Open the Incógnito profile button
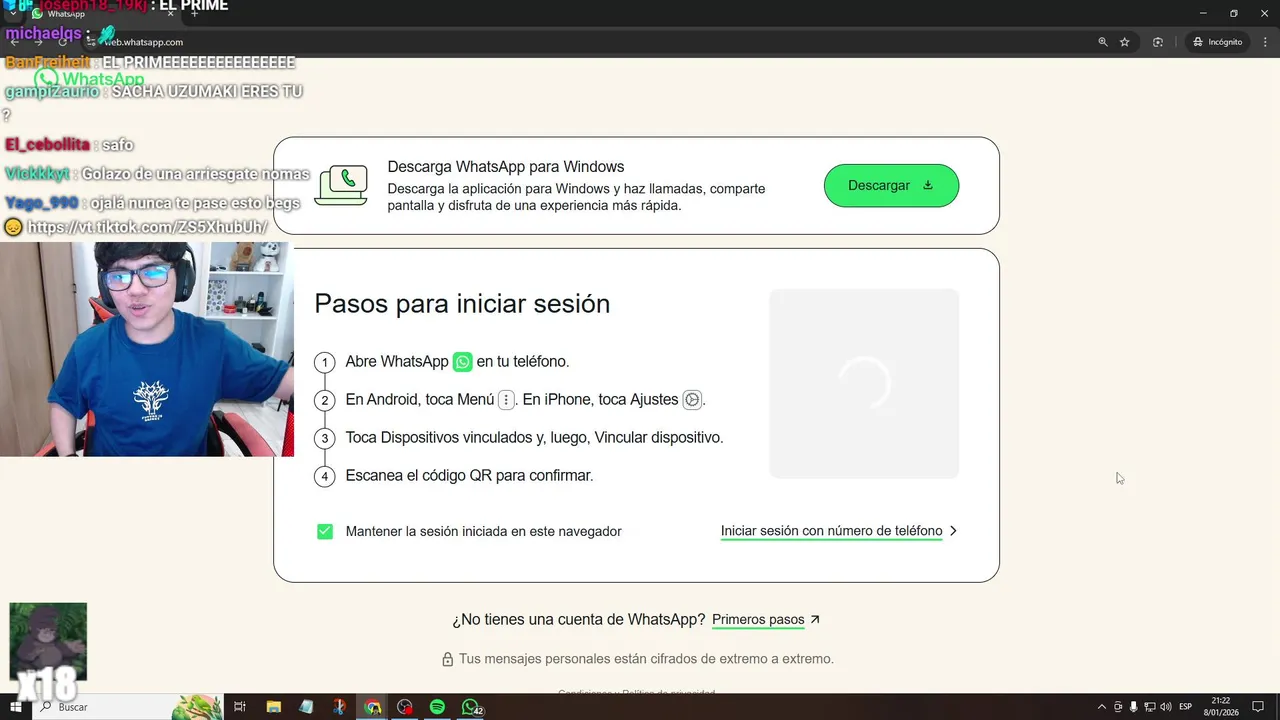 1217,42
